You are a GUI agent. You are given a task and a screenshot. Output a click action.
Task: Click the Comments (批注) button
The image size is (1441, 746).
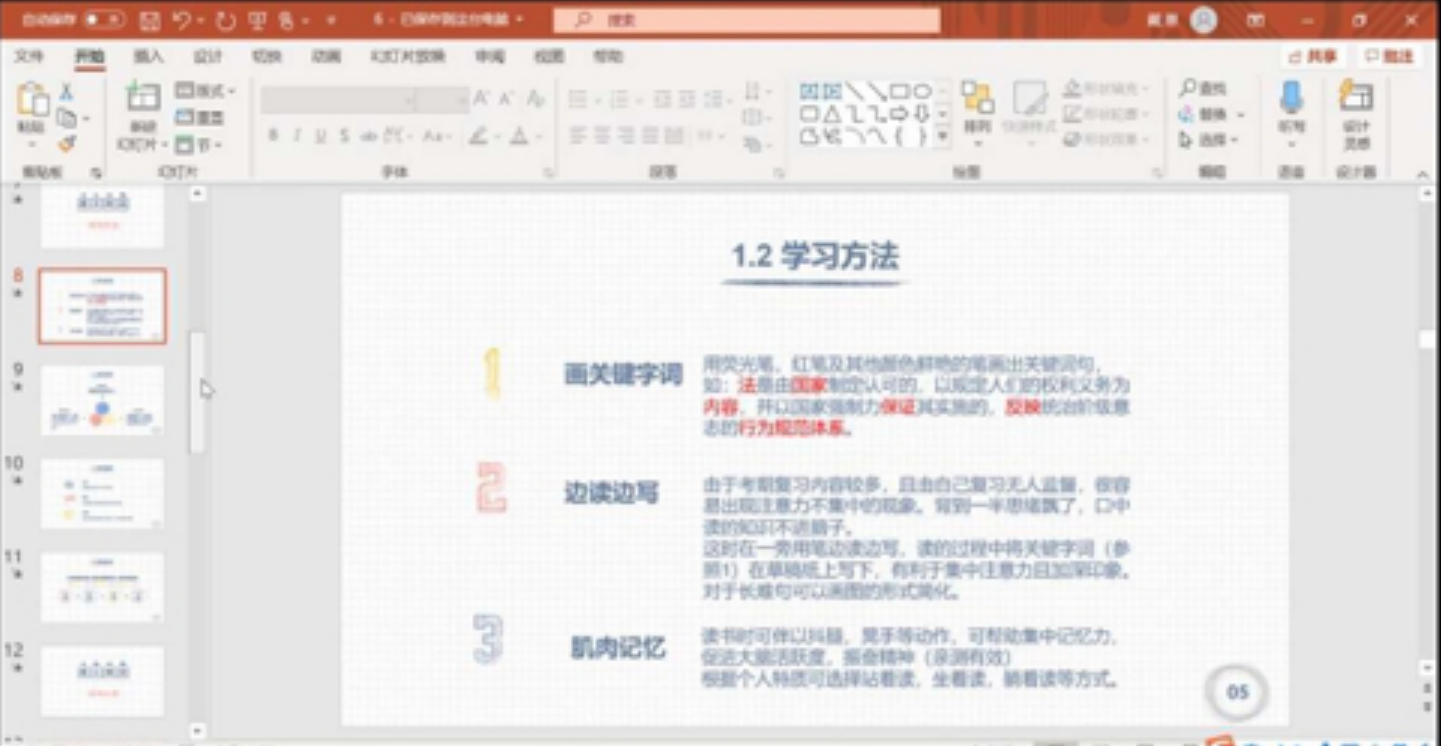click(1391, 57)
